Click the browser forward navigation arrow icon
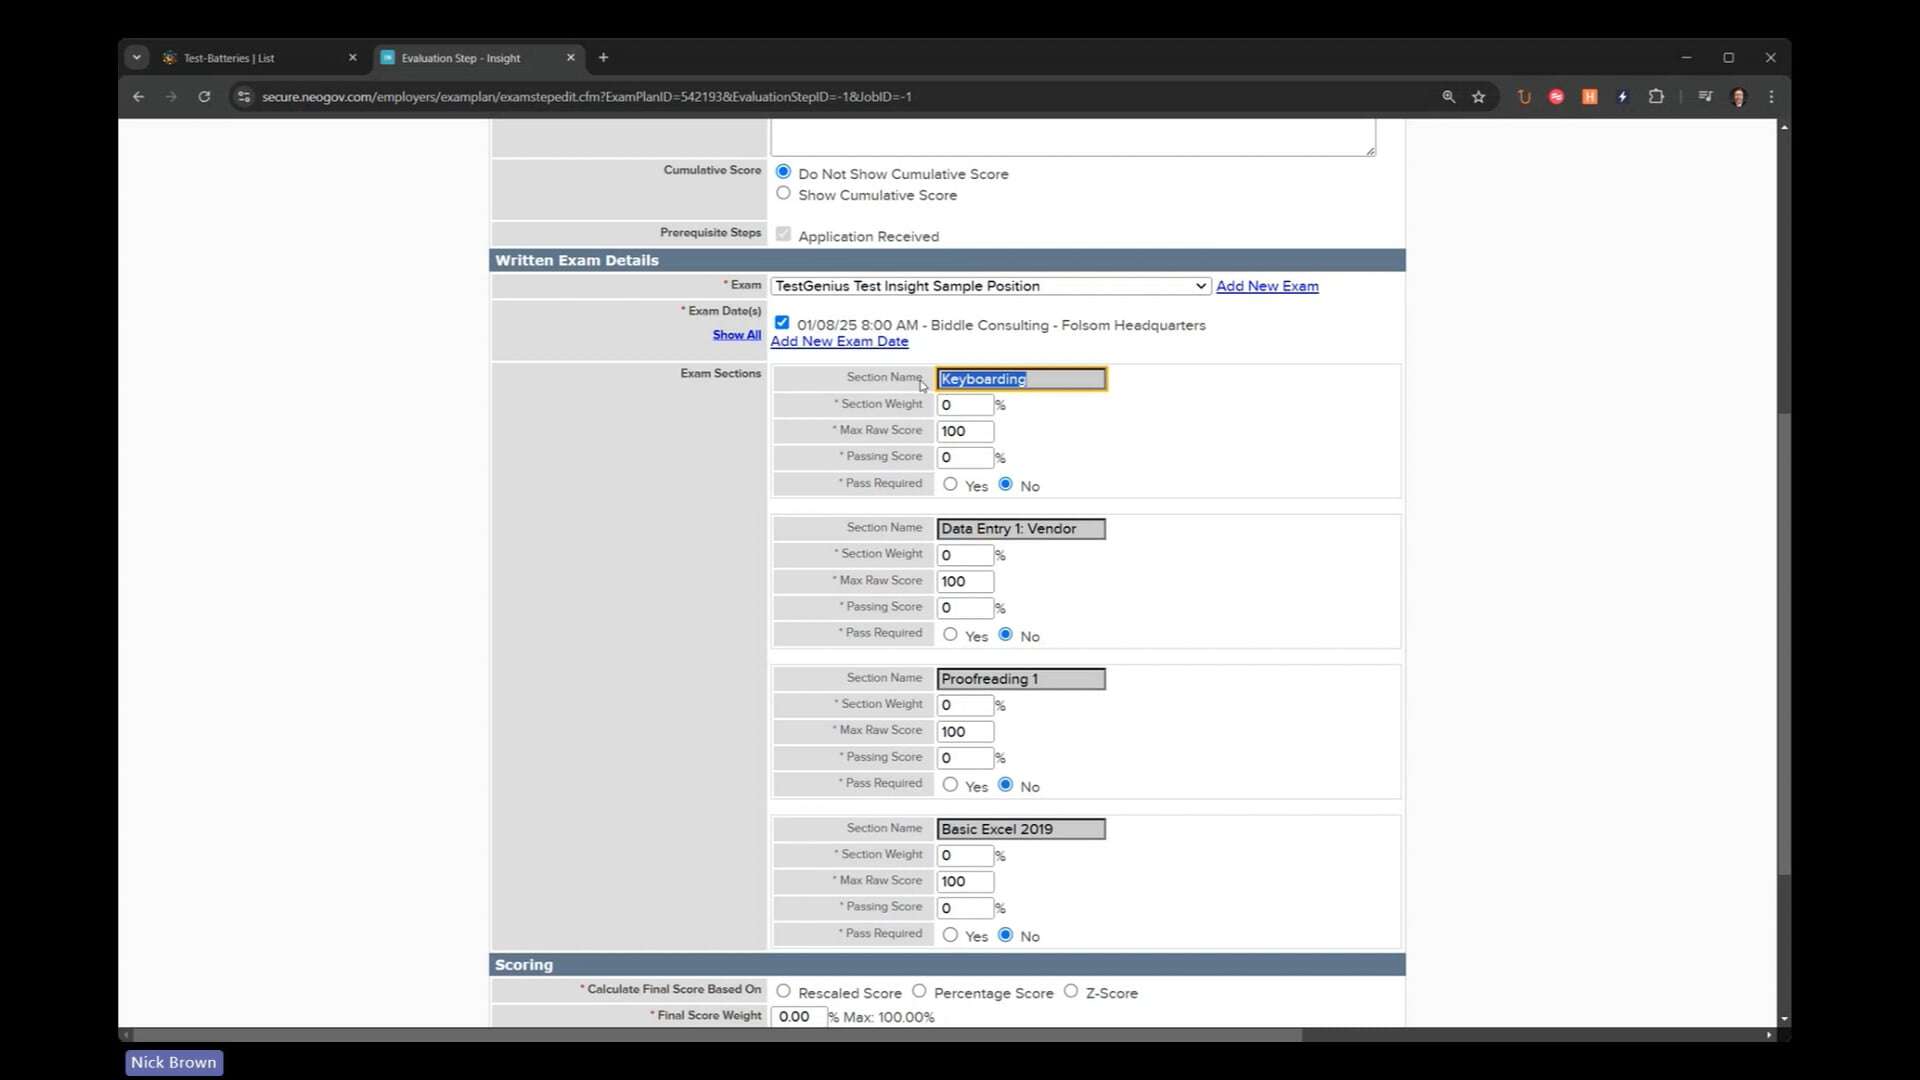1920x1080 pixels. click(171, 96)
